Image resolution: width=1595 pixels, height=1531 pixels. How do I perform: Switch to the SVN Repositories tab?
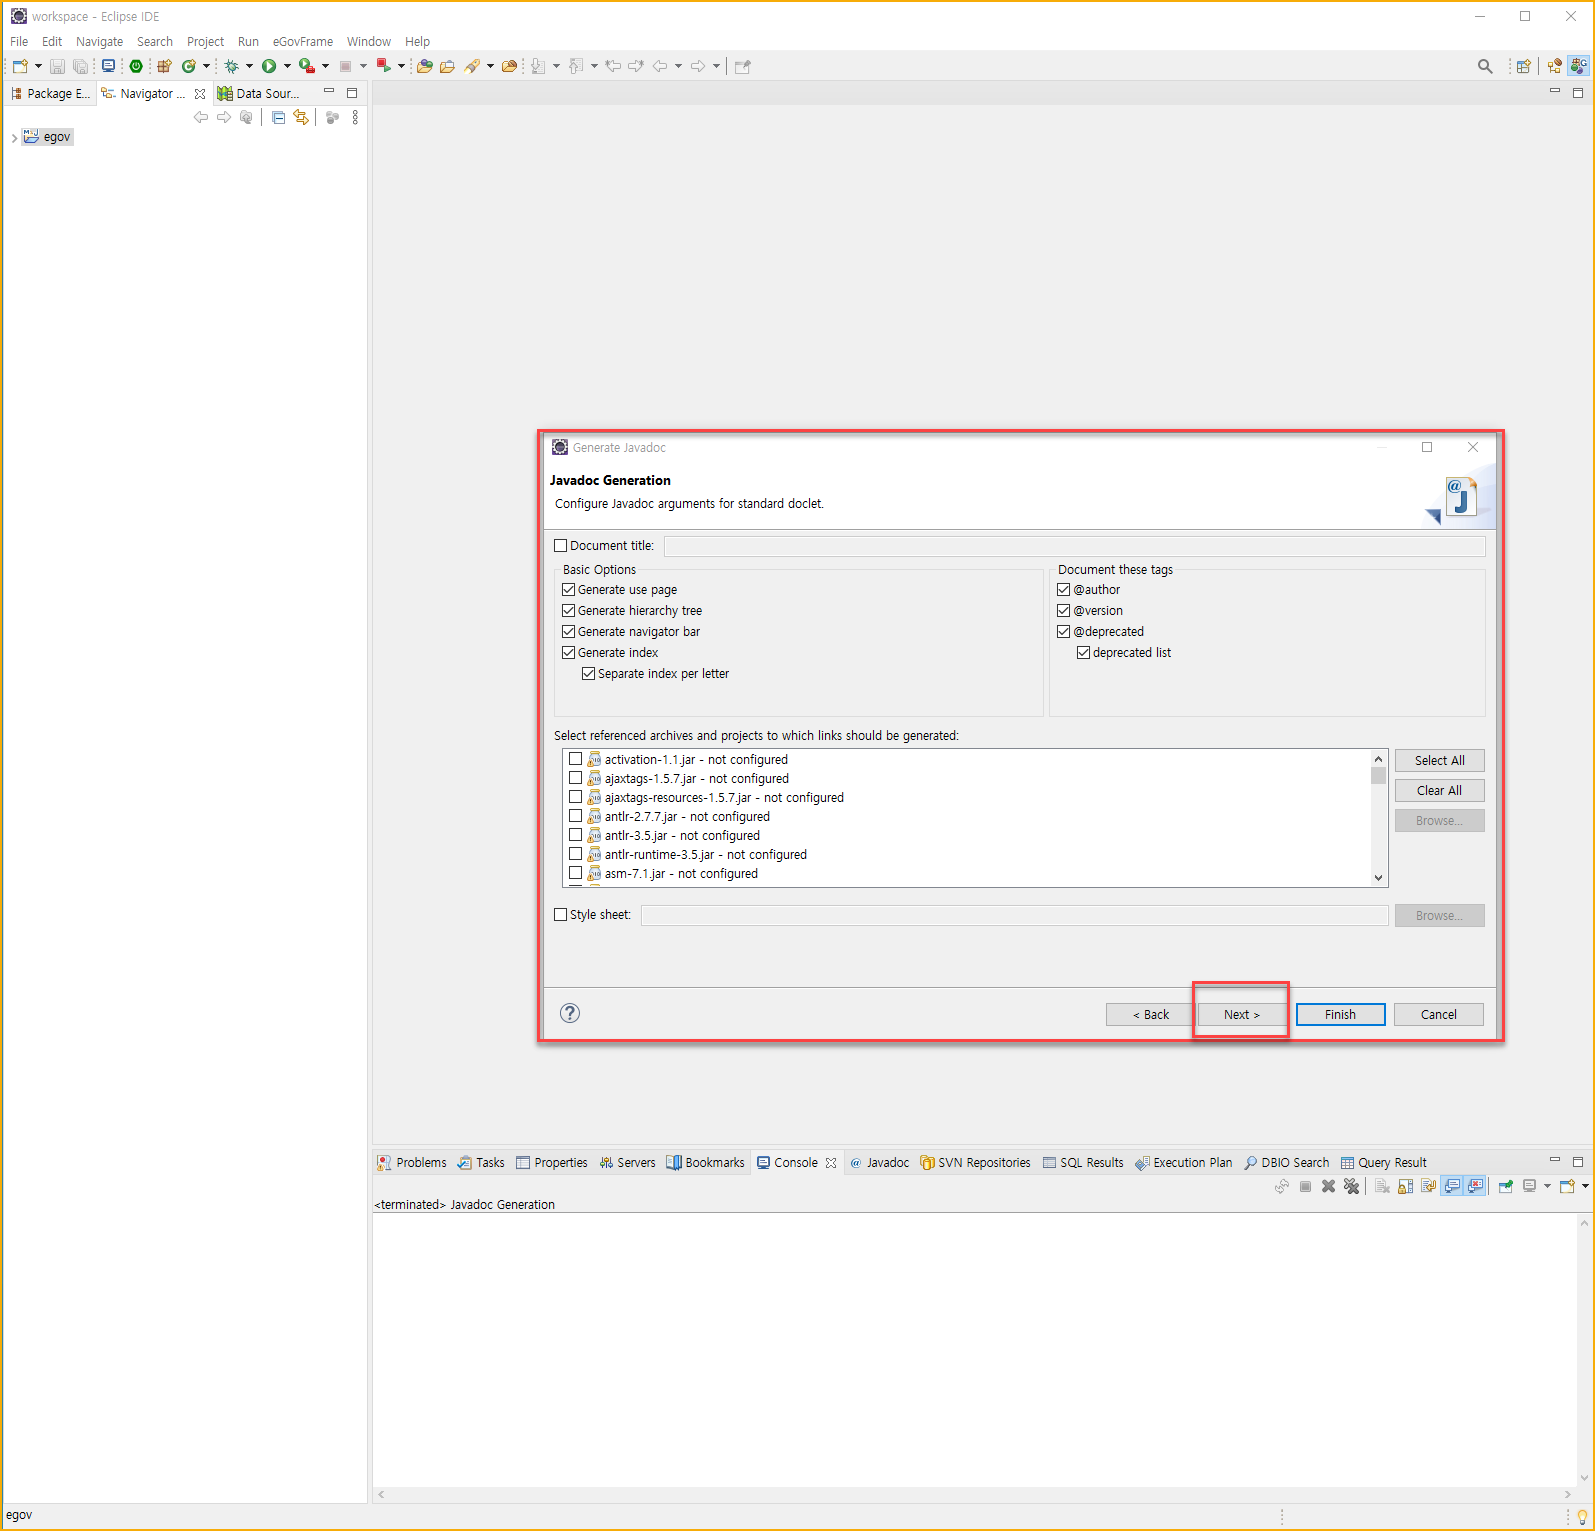tap(975, 1162)
